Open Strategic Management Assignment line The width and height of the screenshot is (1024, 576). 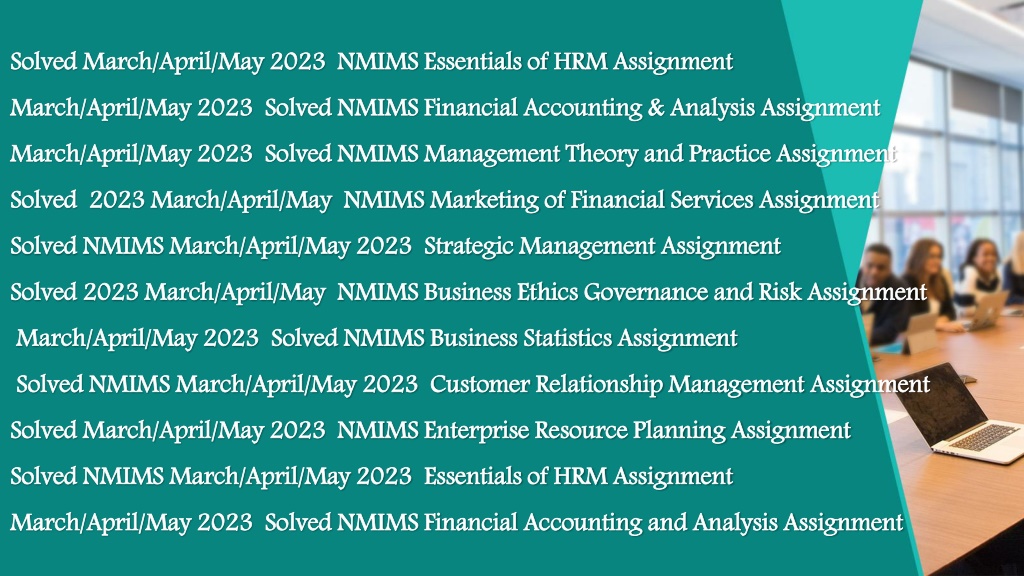click(x=602, y=246)
